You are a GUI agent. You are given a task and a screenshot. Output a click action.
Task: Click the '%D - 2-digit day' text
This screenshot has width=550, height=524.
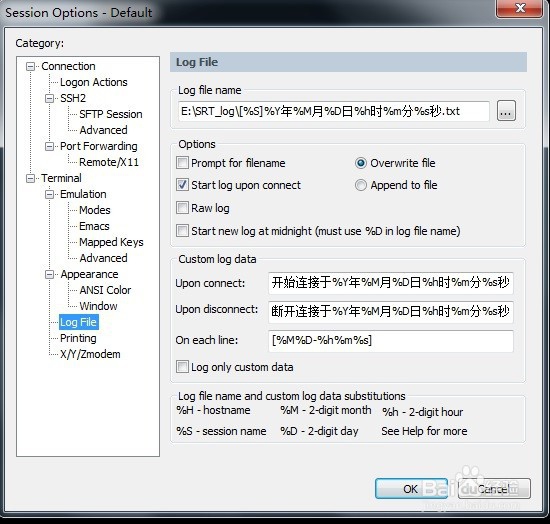pyautogui.click(x=319, y=431)
